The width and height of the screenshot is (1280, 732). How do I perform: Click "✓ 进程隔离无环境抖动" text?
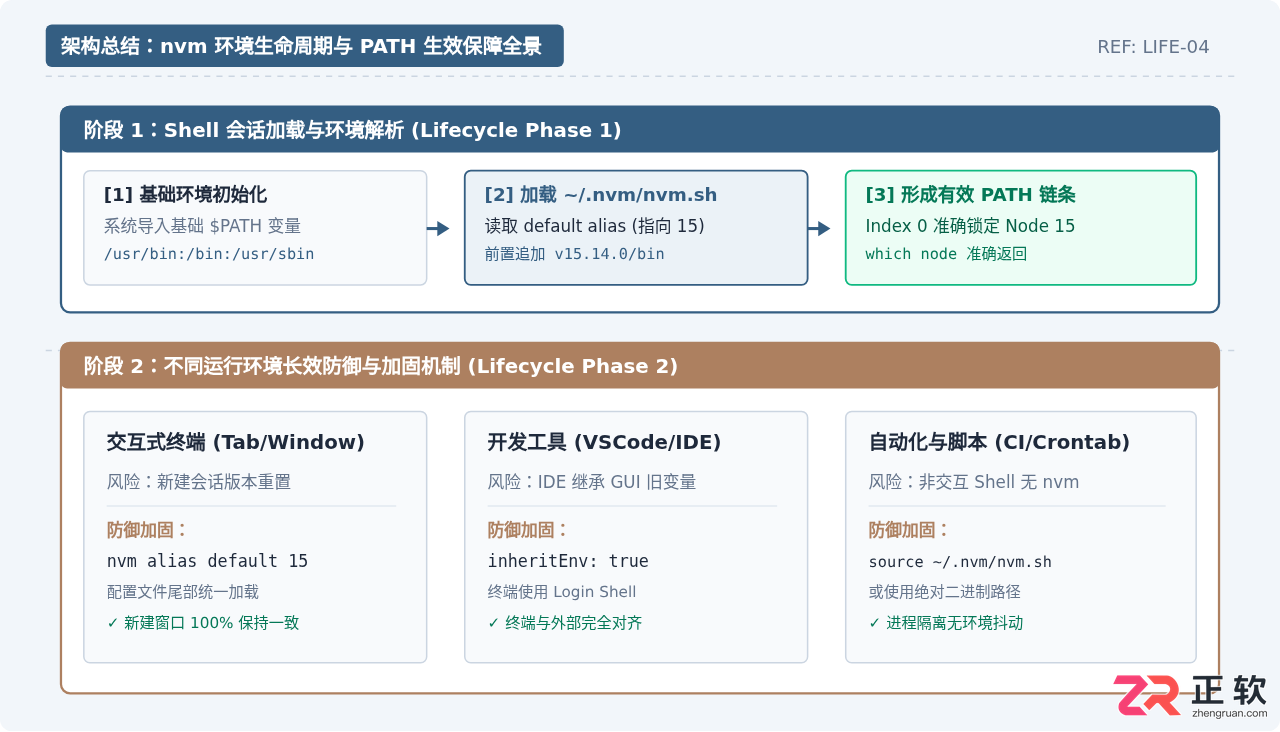click(946, 623)
